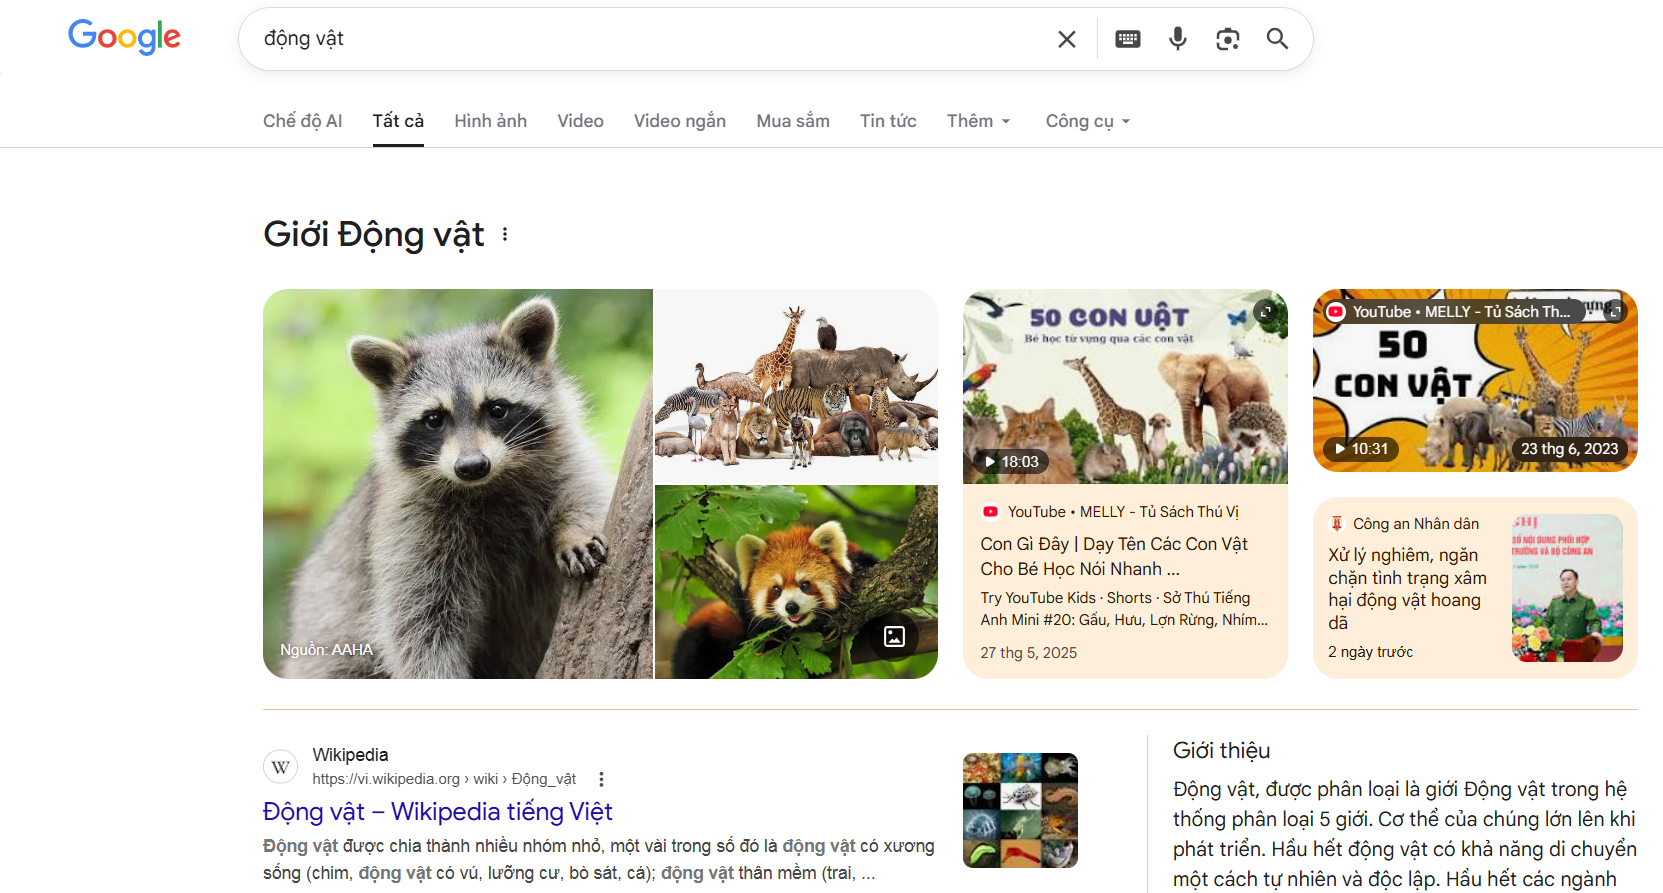The image size is (1663, 893).
Task: Open 'Động vật – Wikipedia tiếng Việt' result
Action: click(x=438, y=811)
